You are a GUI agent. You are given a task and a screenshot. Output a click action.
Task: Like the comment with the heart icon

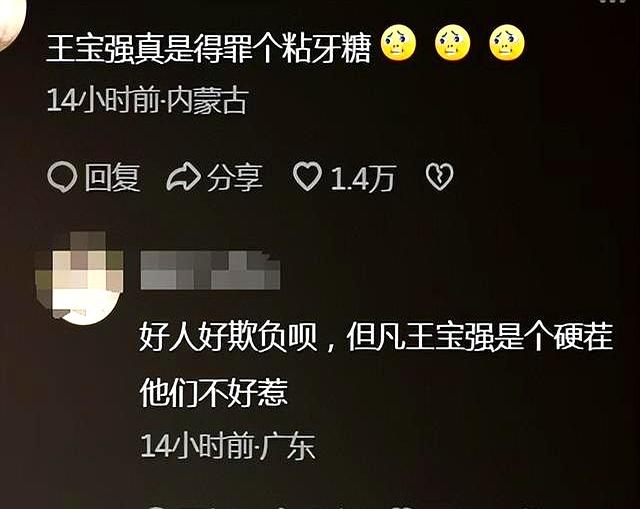307,177
